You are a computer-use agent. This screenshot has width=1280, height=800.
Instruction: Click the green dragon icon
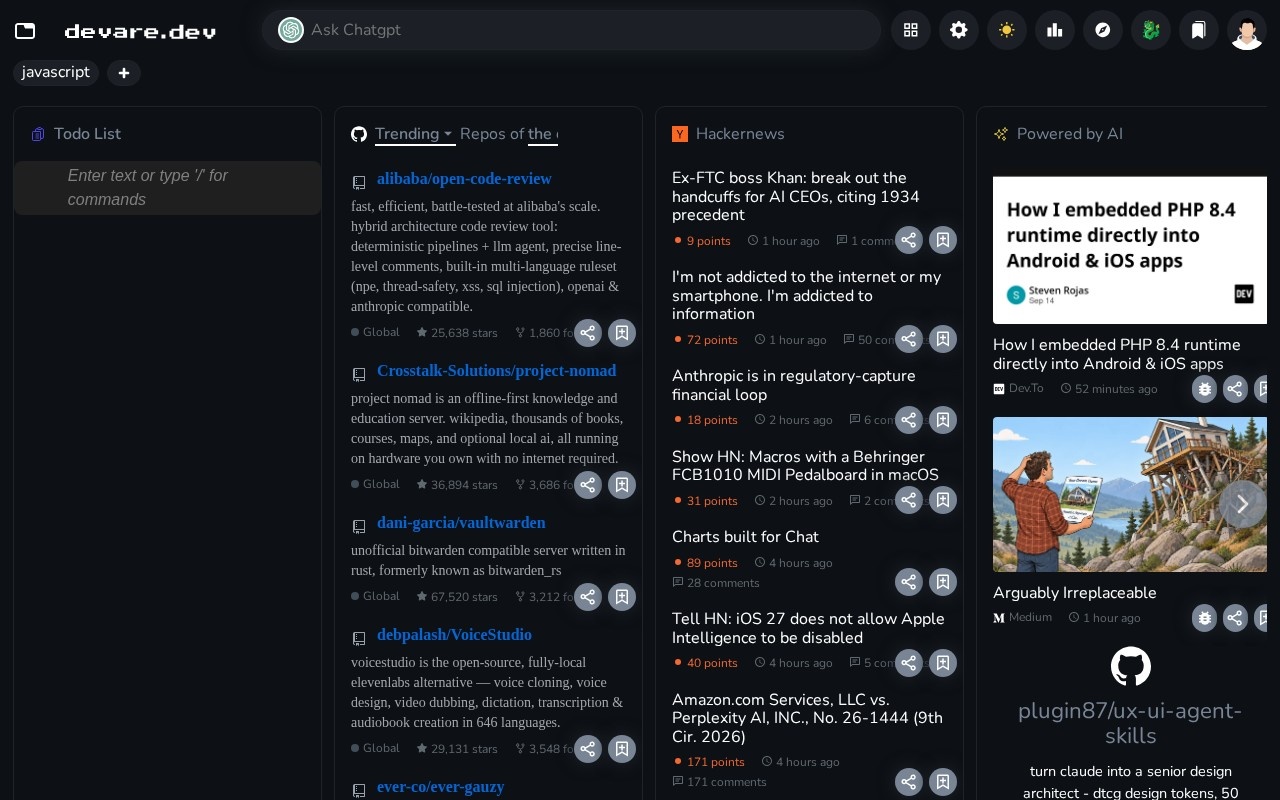(1151, 30)
